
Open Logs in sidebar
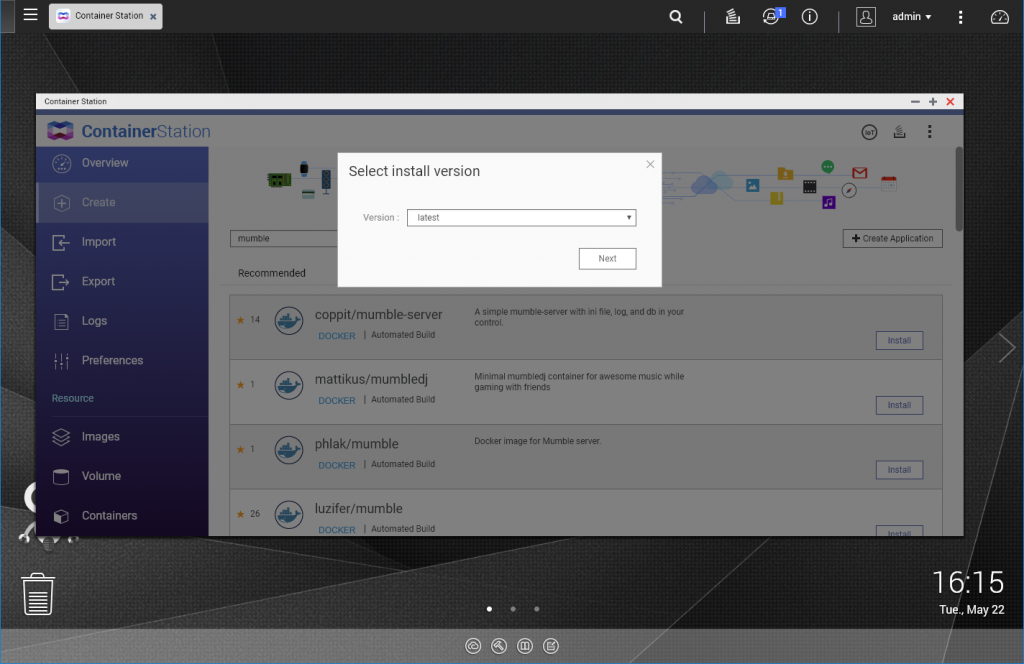pos(122,321)
